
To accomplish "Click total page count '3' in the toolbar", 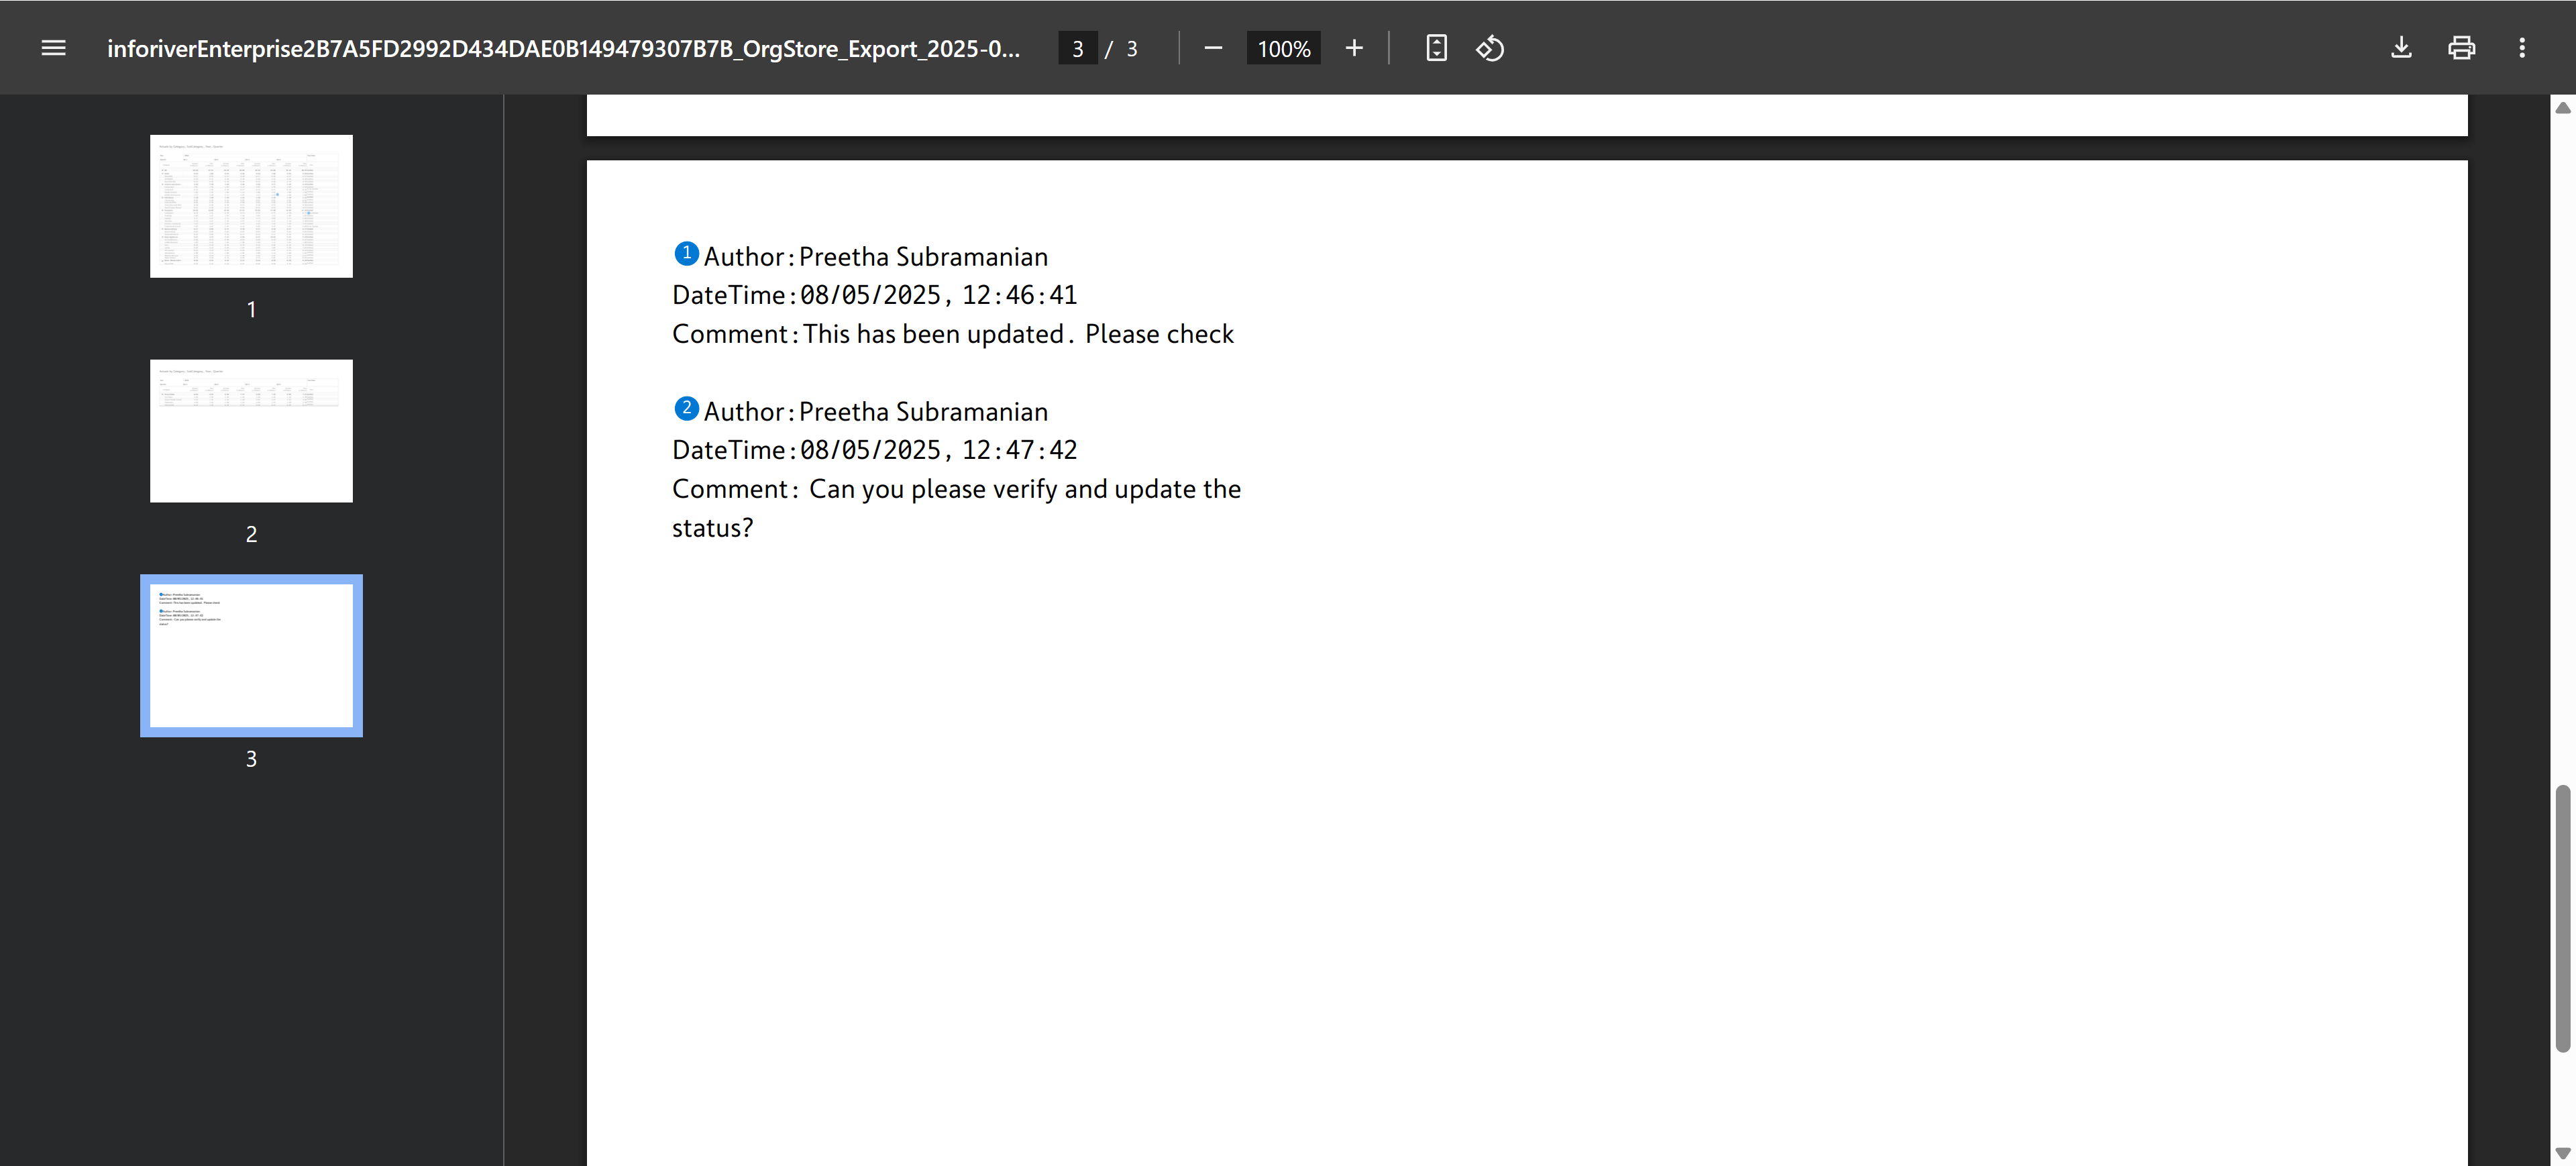I will [x=1132, y=48].
